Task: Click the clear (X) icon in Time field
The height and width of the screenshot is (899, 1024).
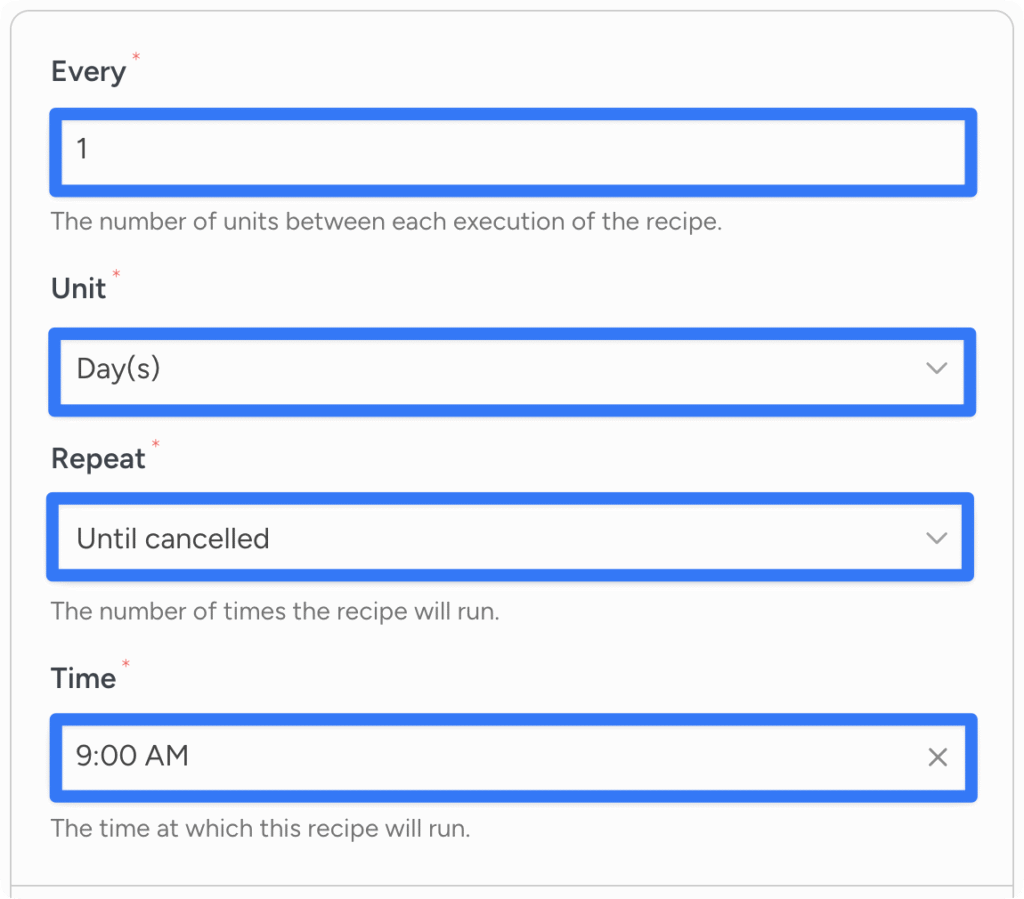Action: (937, 757)
